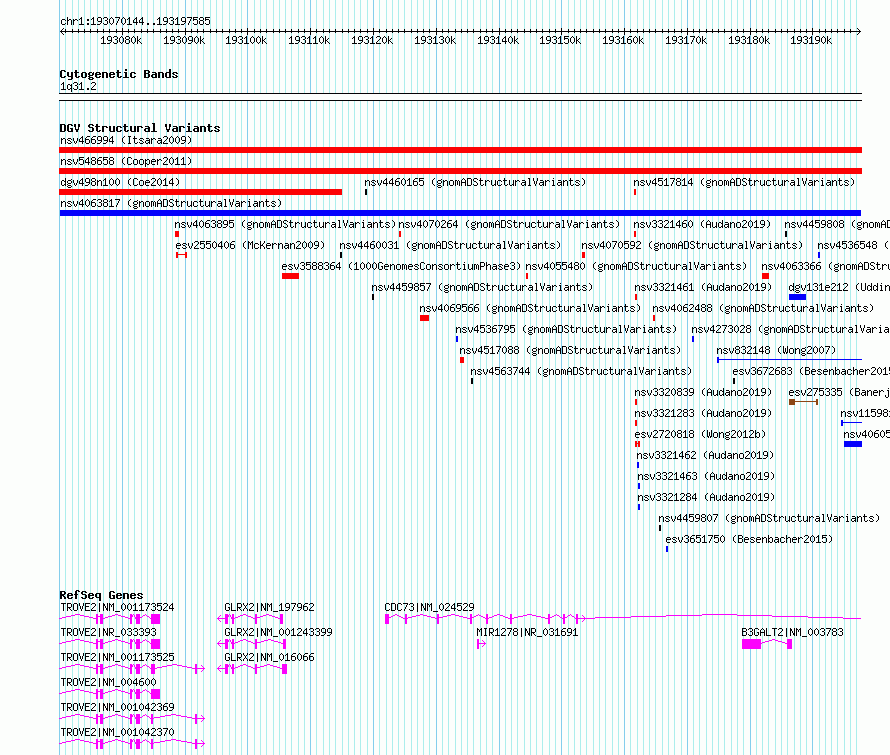890x755 pixels.
Task: Click the nsv4063366 red block glyph
Action: [x=765, y=276]
